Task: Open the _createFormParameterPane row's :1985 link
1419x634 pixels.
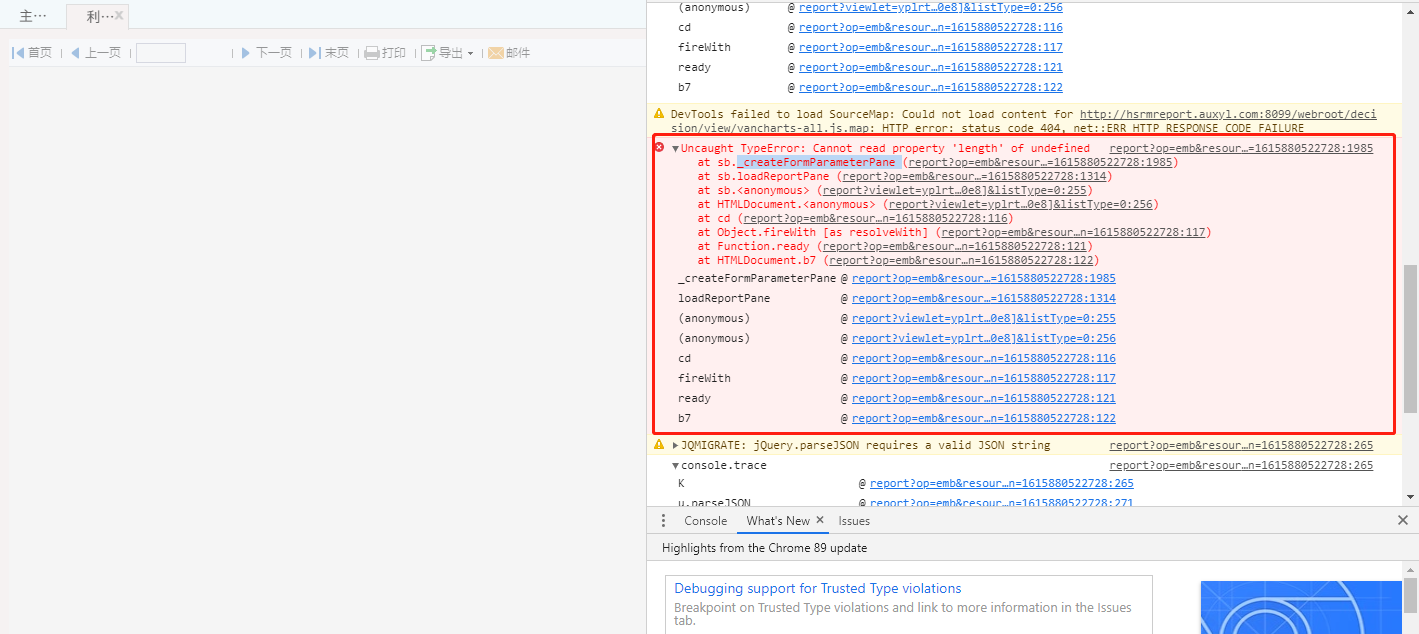Action: coord(984,278)
